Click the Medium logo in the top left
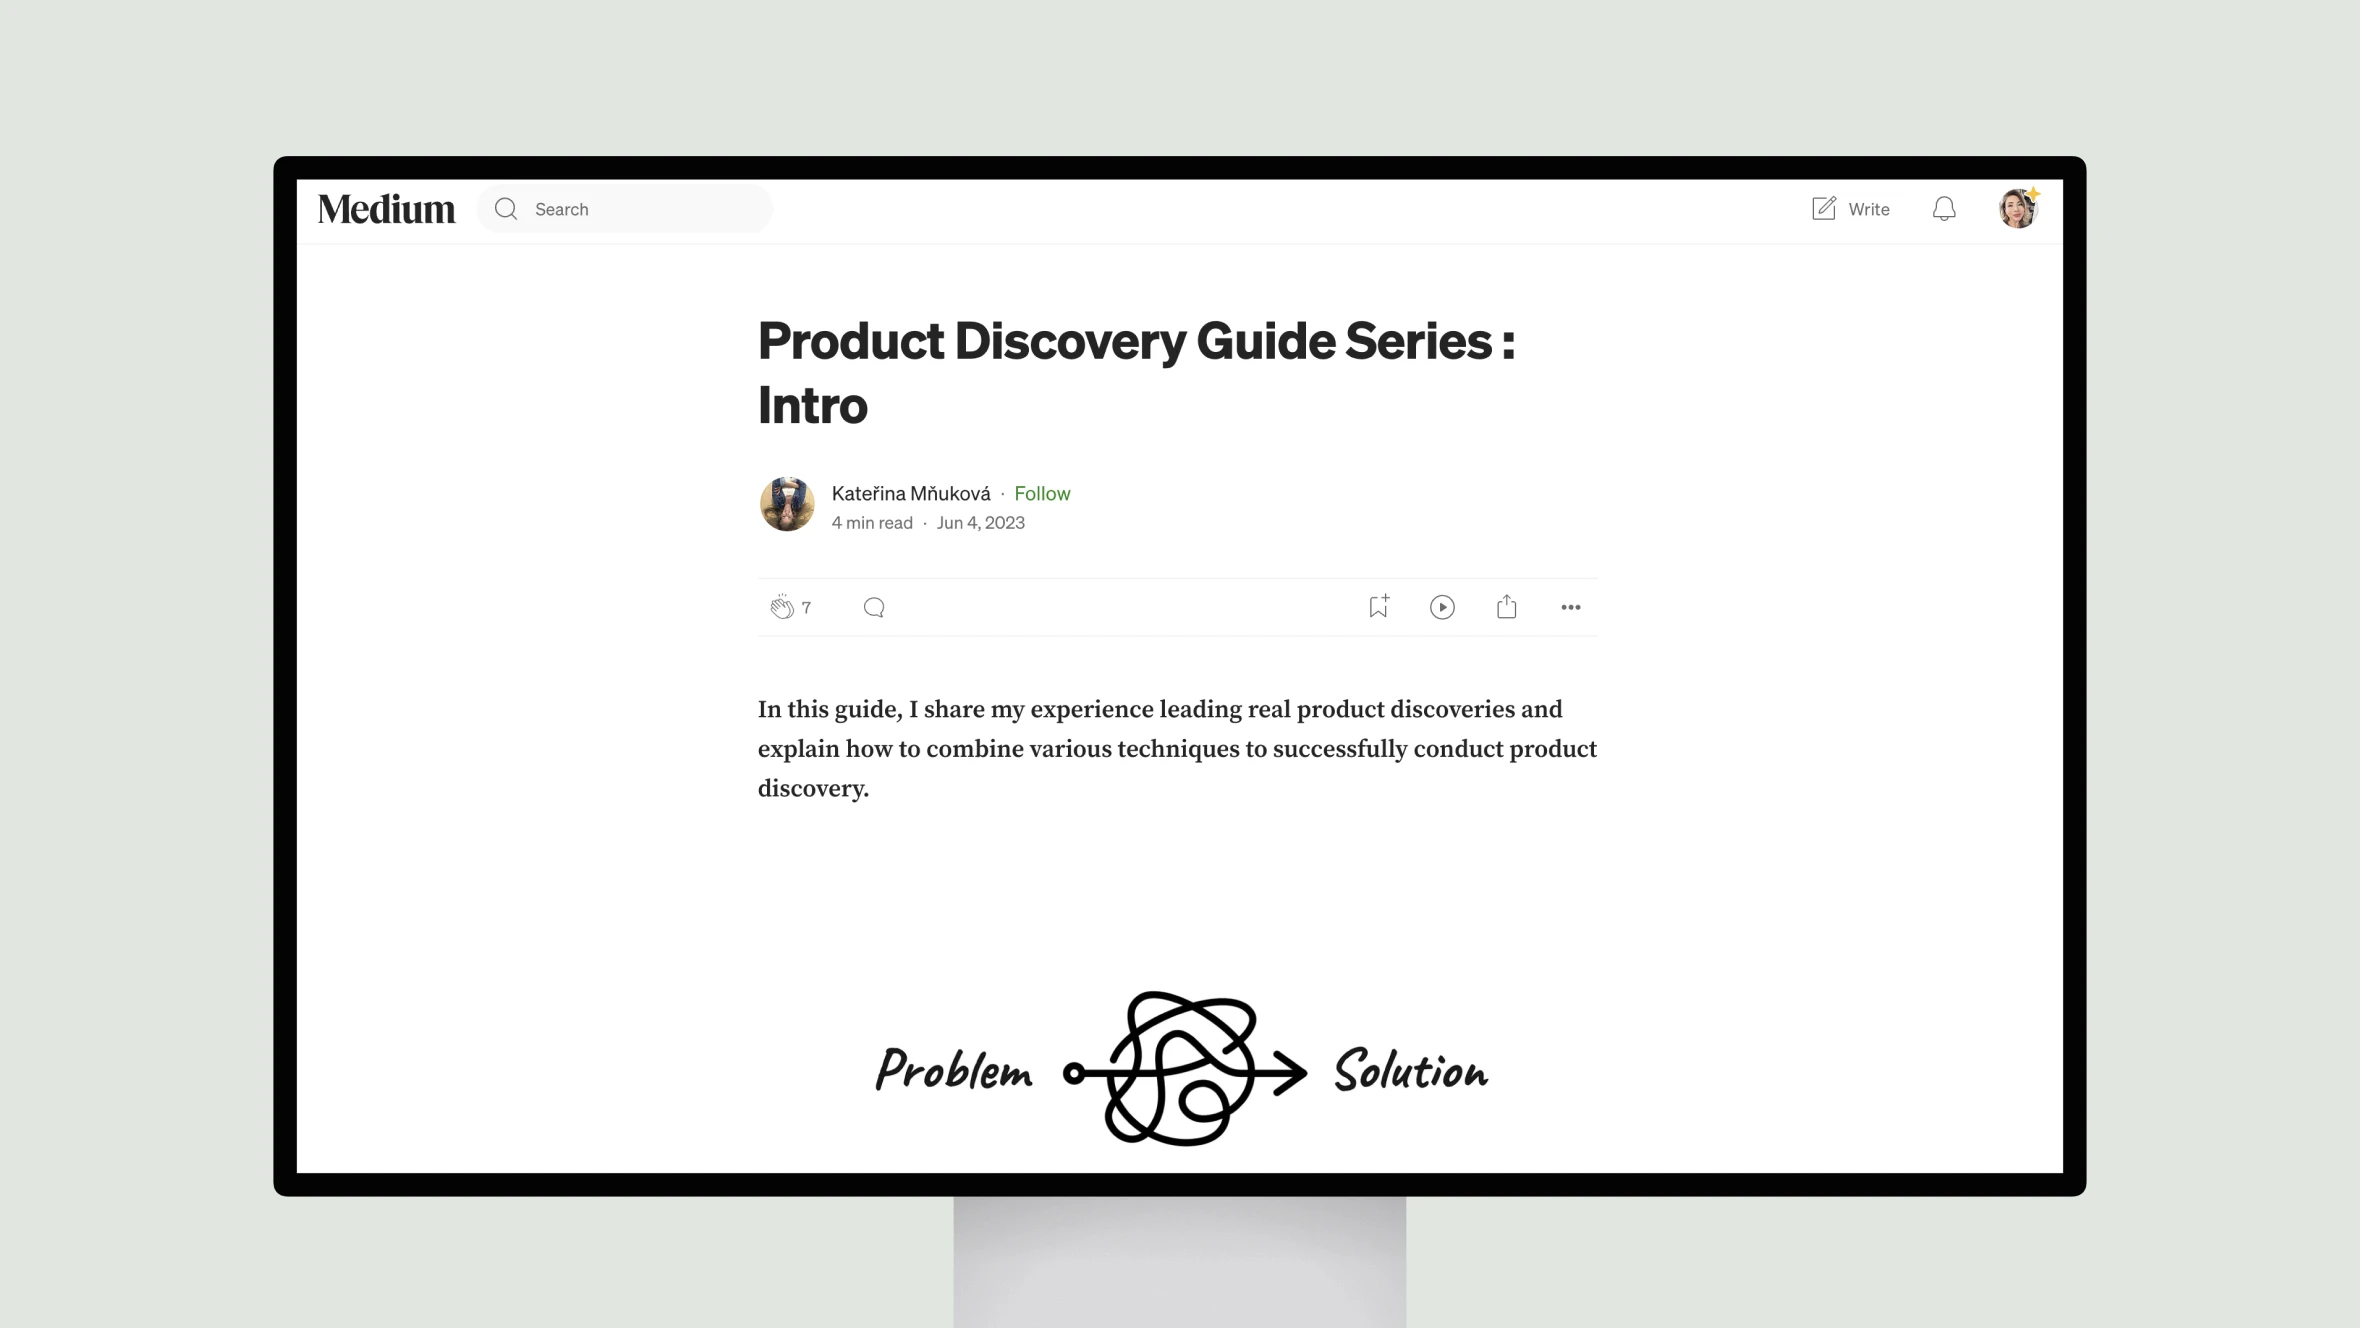 point(386,208)
